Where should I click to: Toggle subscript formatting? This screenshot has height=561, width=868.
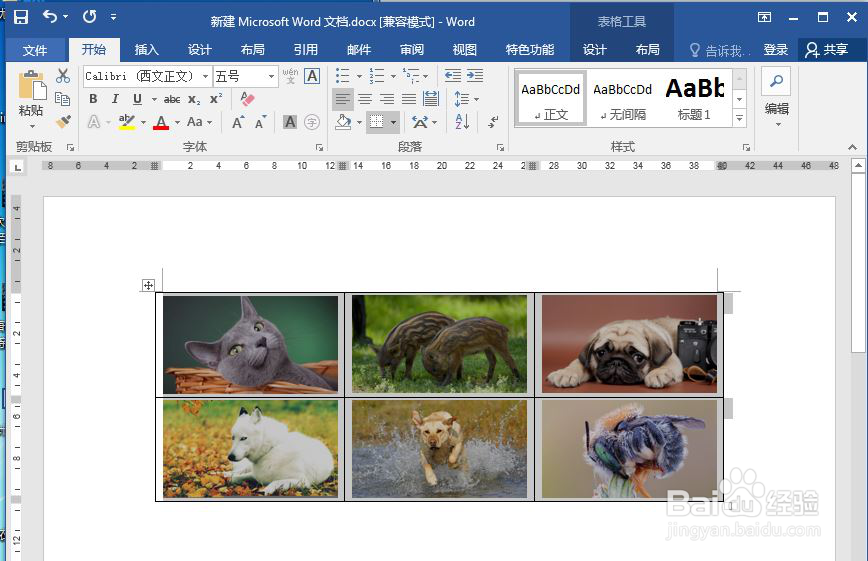(194, 100)
